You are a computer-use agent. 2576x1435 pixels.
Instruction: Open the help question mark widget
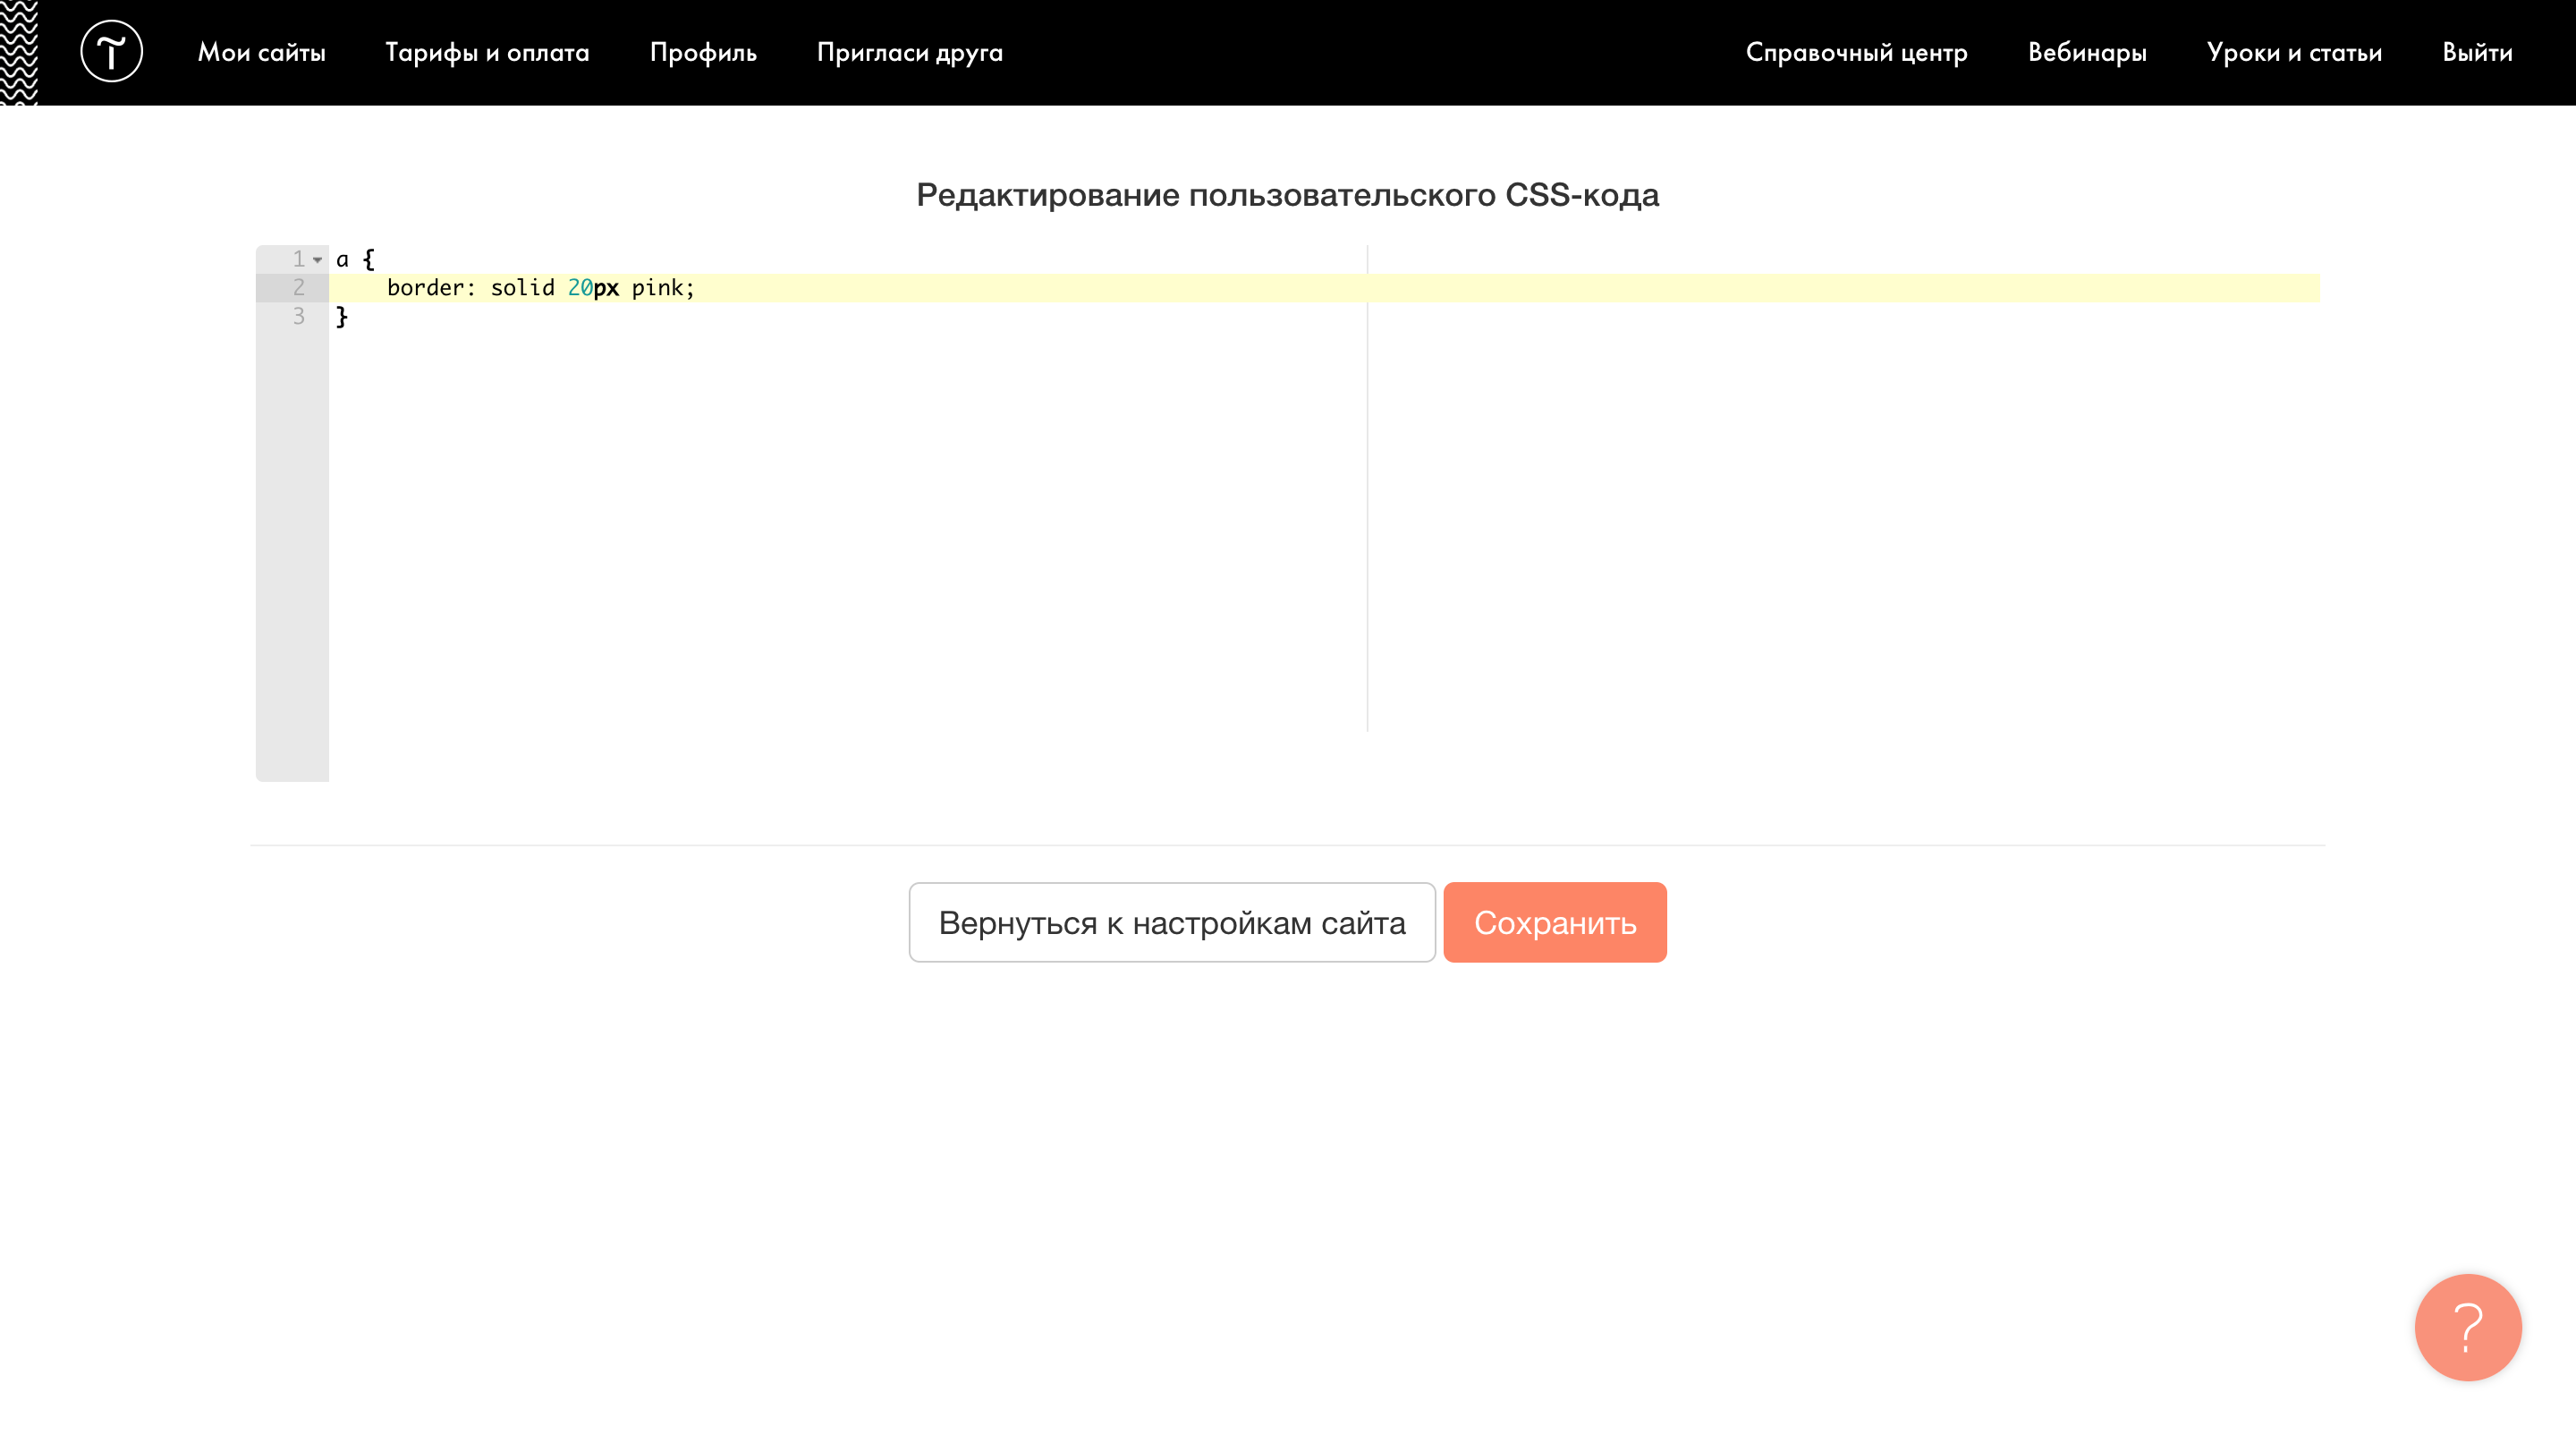2467,1326
